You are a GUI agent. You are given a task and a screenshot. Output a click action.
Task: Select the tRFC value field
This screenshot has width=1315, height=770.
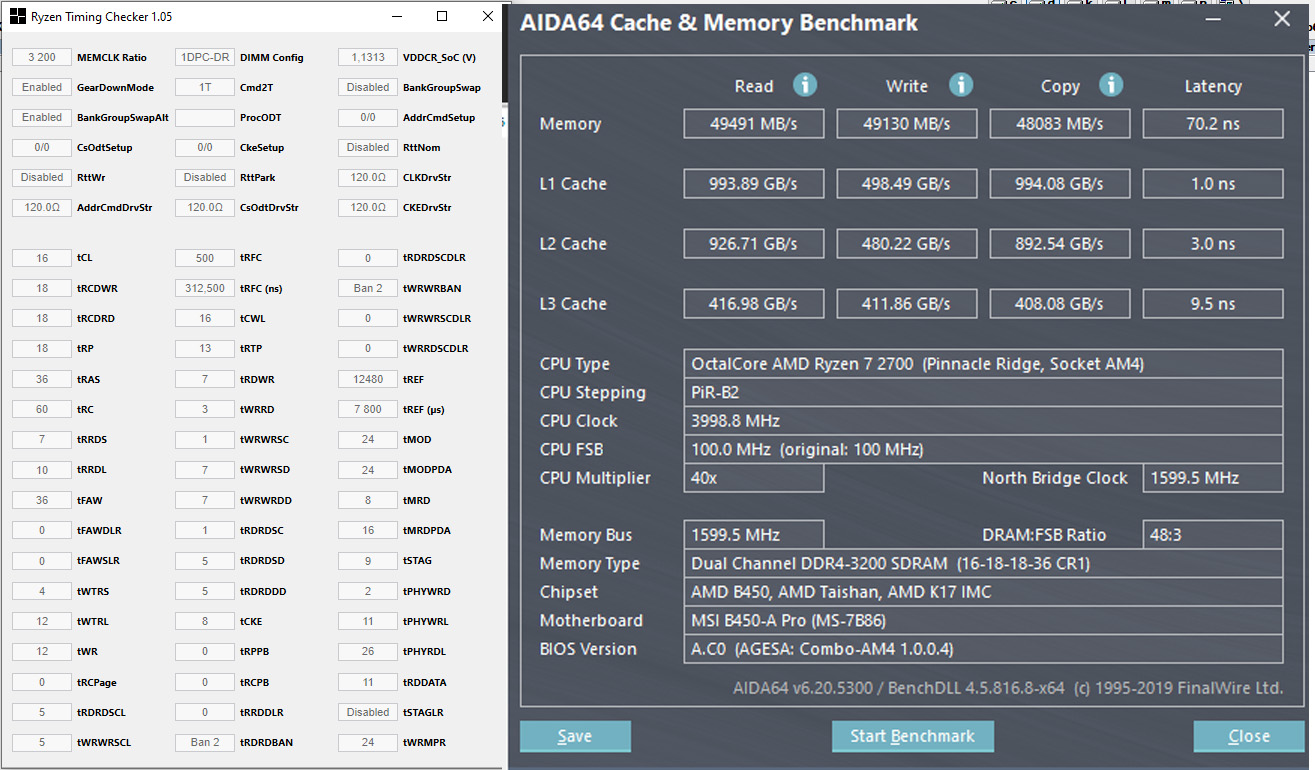pyautogui.click(x=205, y=258)
